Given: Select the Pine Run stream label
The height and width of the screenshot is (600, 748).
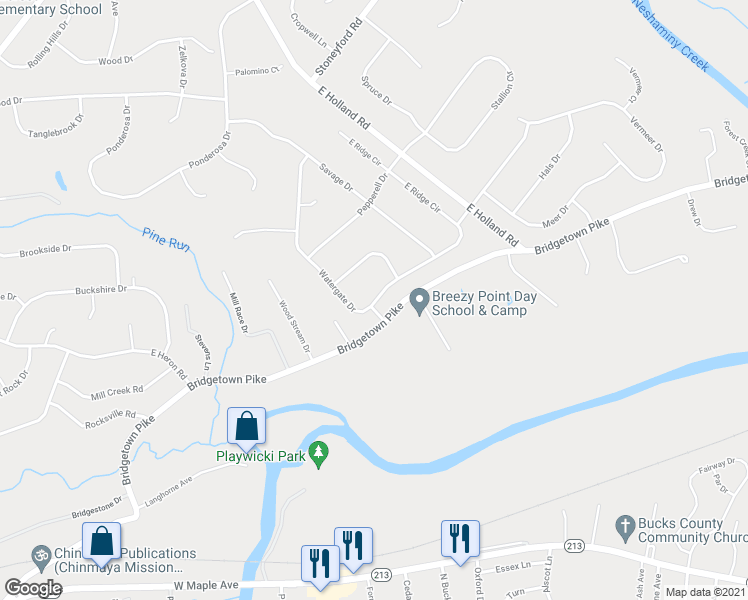Looking at the screenshot, I should [x=166, y=239].
